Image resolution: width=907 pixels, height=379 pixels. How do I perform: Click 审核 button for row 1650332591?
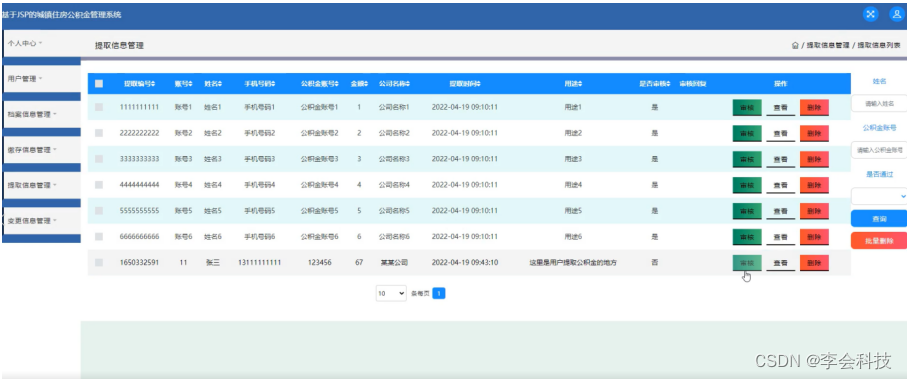(747, 263)
